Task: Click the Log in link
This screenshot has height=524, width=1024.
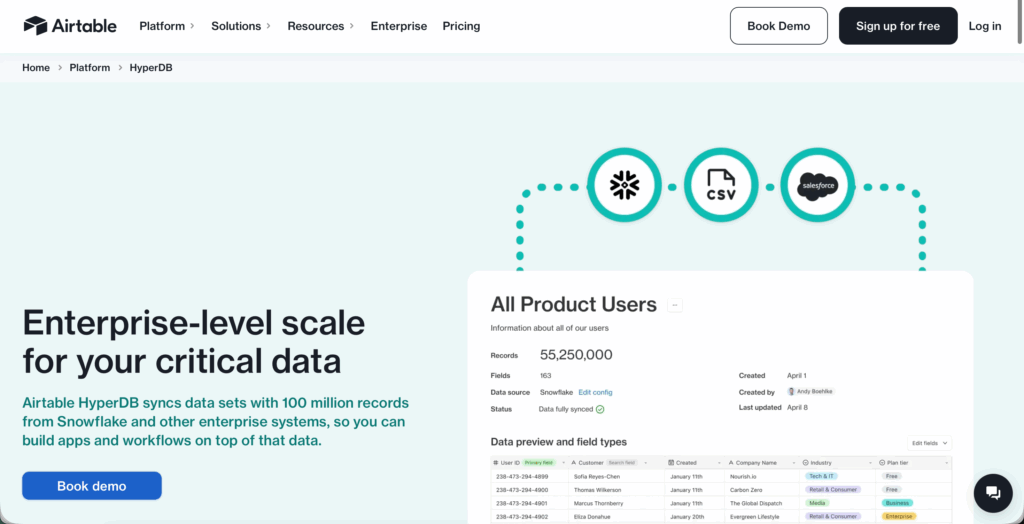Action: point(984,26)
